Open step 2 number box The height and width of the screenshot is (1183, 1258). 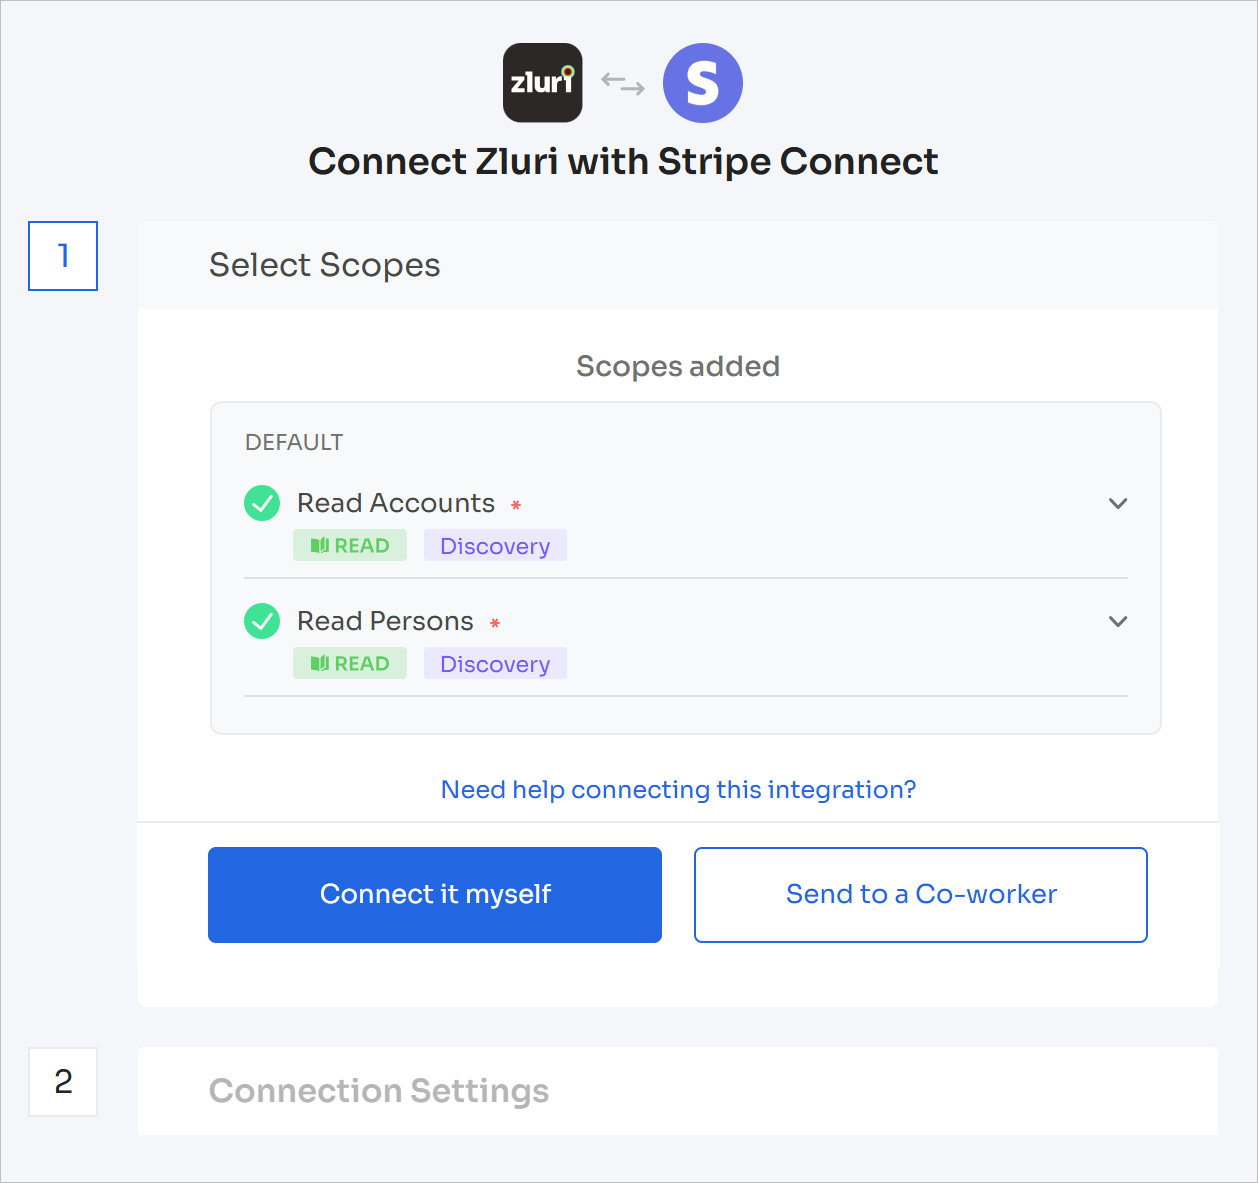click(x=63, y=1082)
